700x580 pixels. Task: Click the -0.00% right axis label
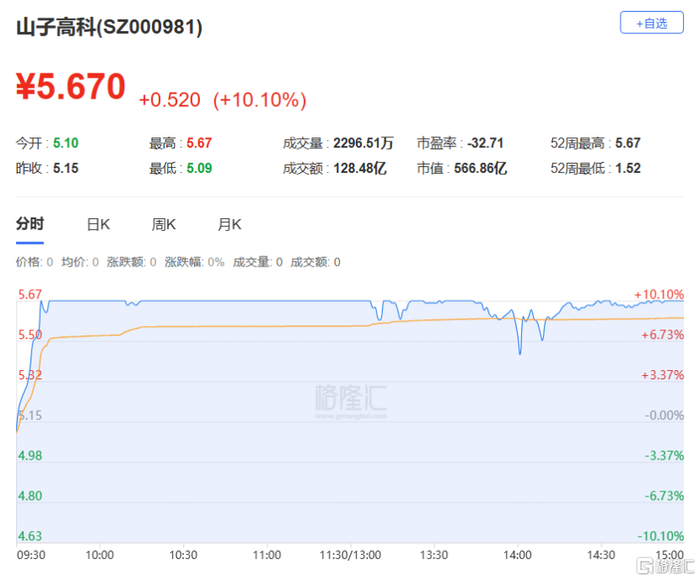click(x=664, y=416)
